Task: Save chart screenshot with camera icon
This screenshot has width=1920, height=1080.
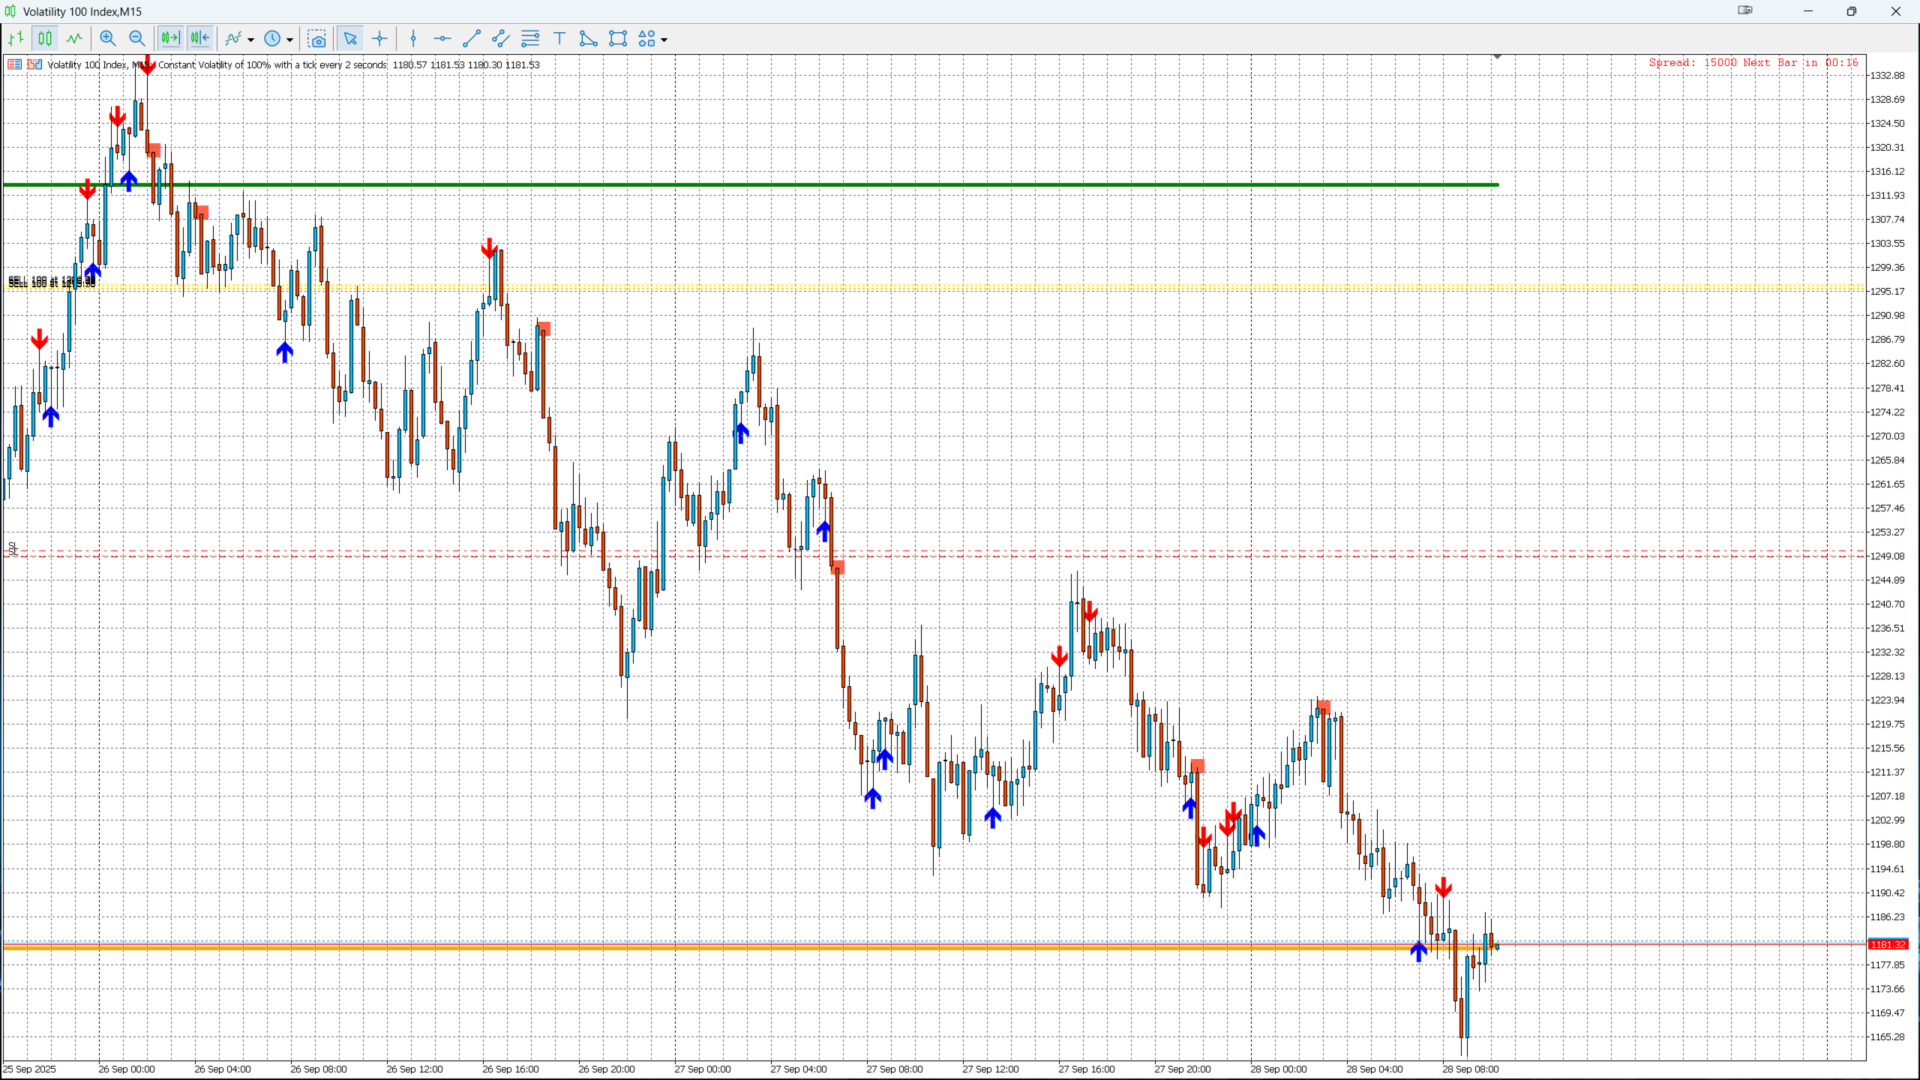Action: click(x=317, y=39)
